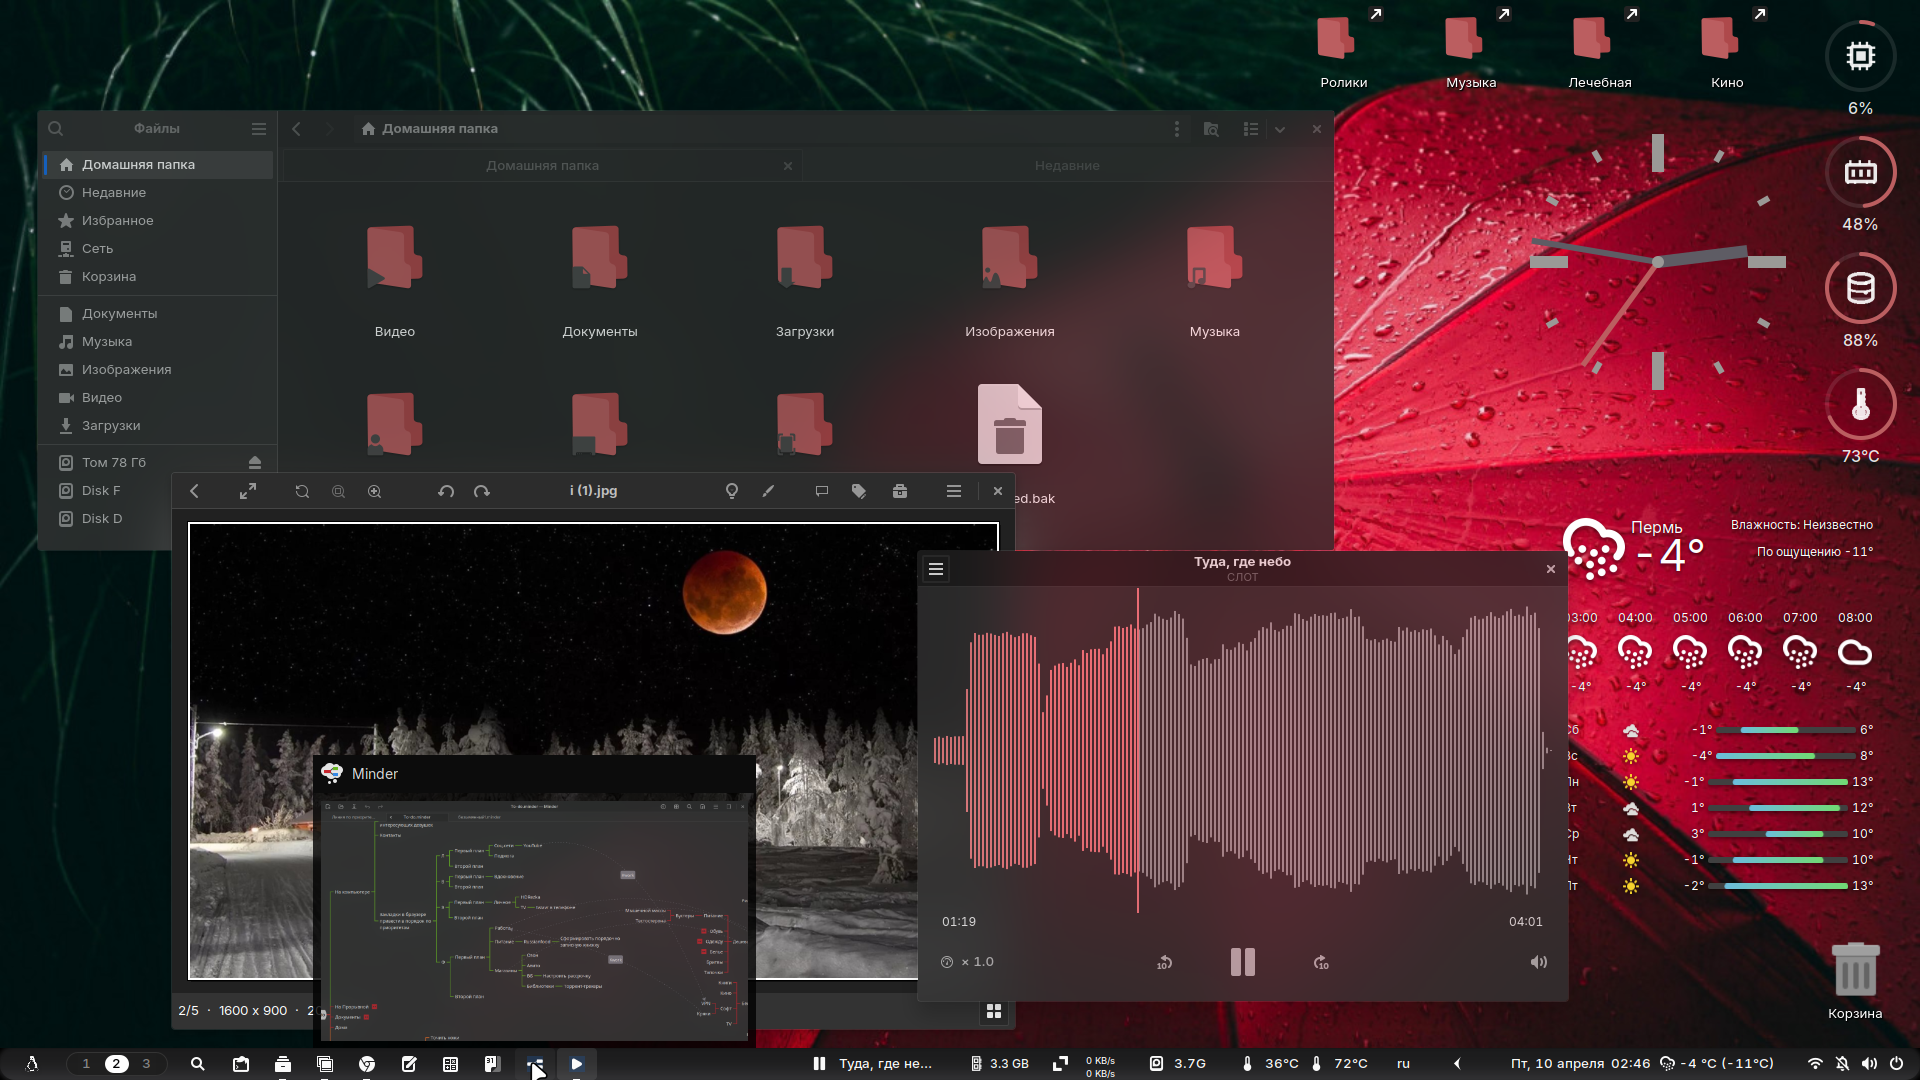
Task: Pause the playing track
Action: coord(1242,962)
